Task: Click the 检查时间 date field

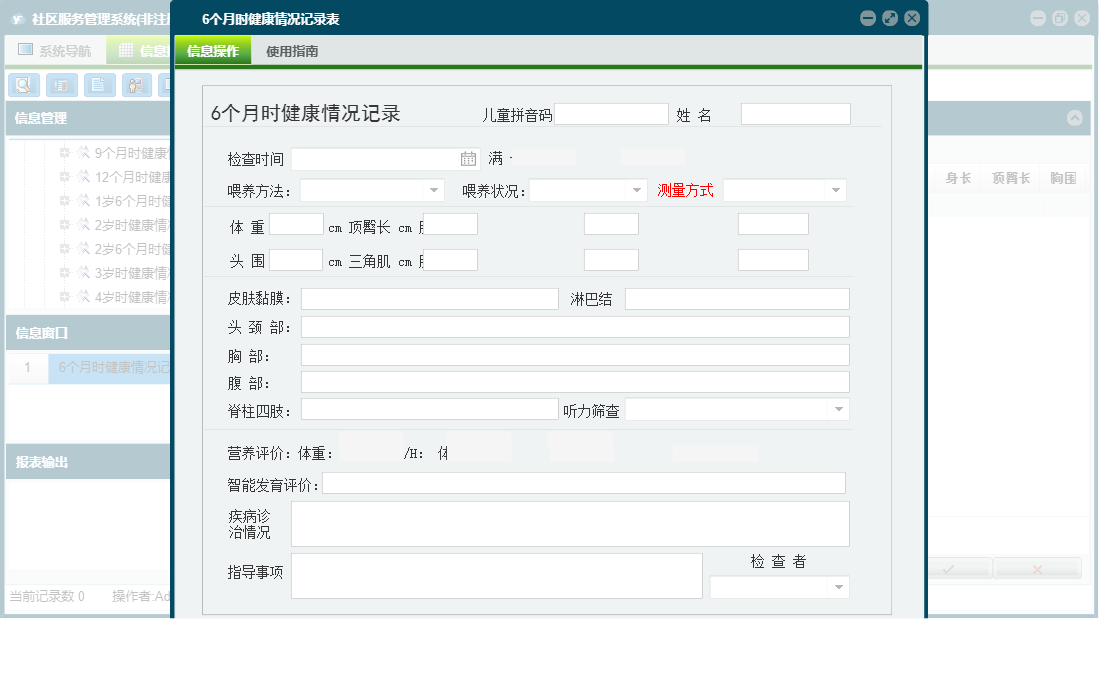Action: (385, 159)
